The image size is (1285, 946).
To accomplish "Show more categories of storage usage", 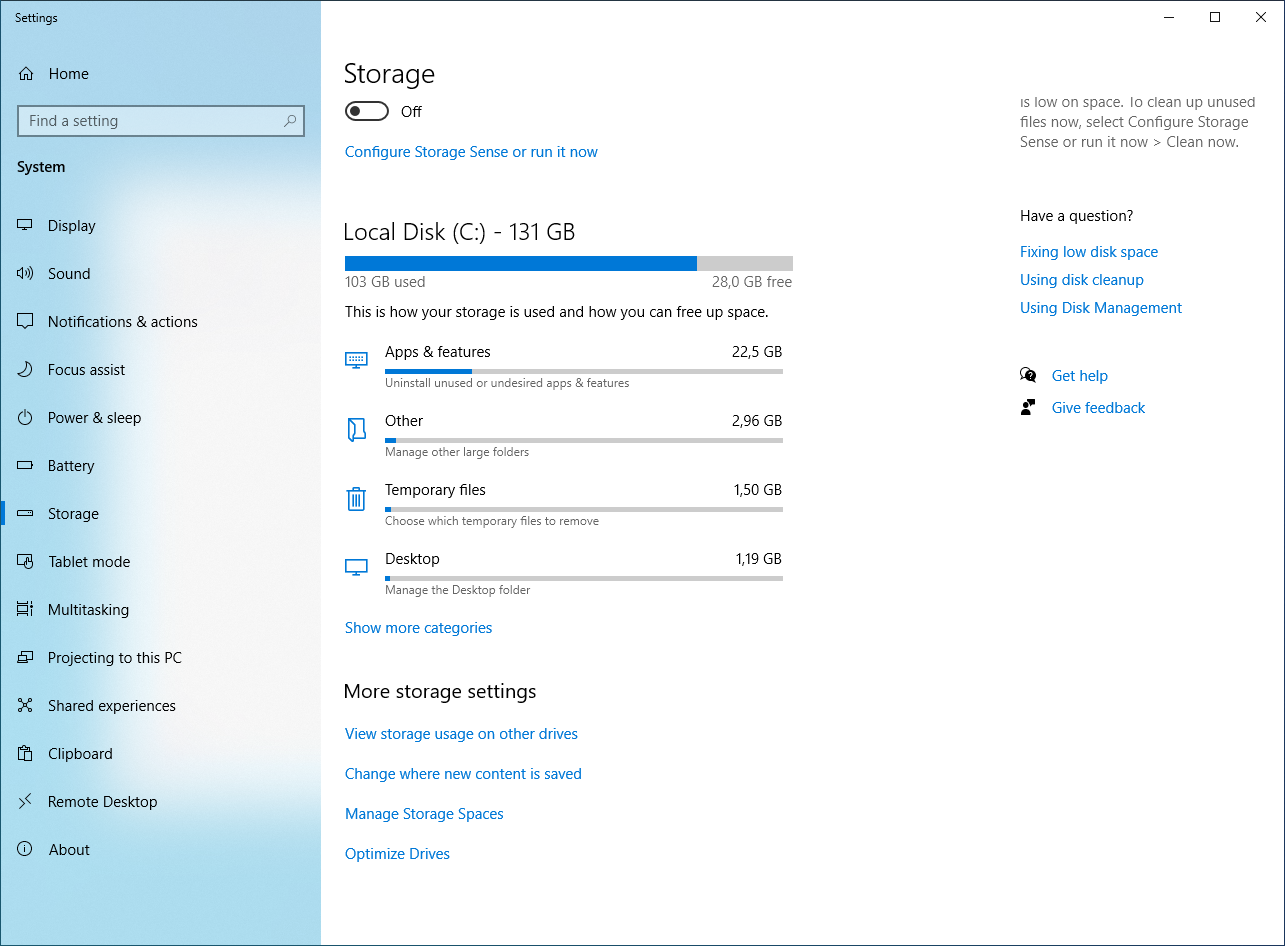I will pos(418,627).
